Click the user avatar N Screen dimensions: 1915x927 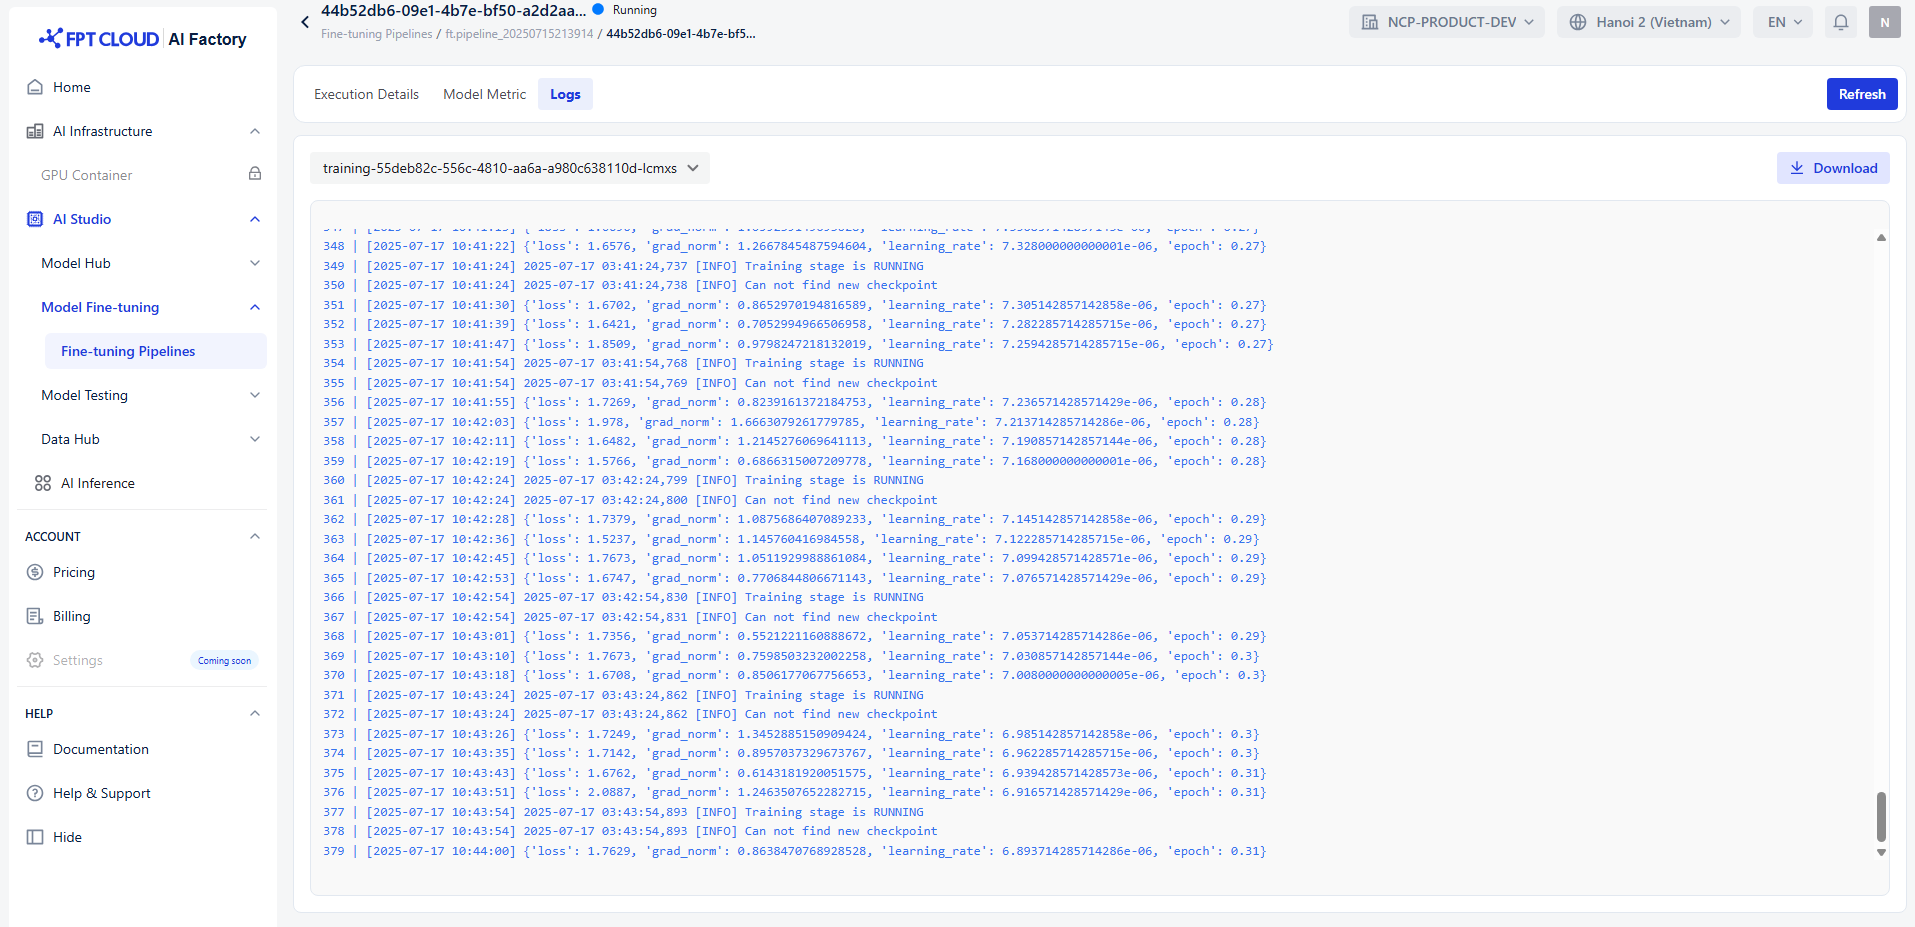(1884, 22)
